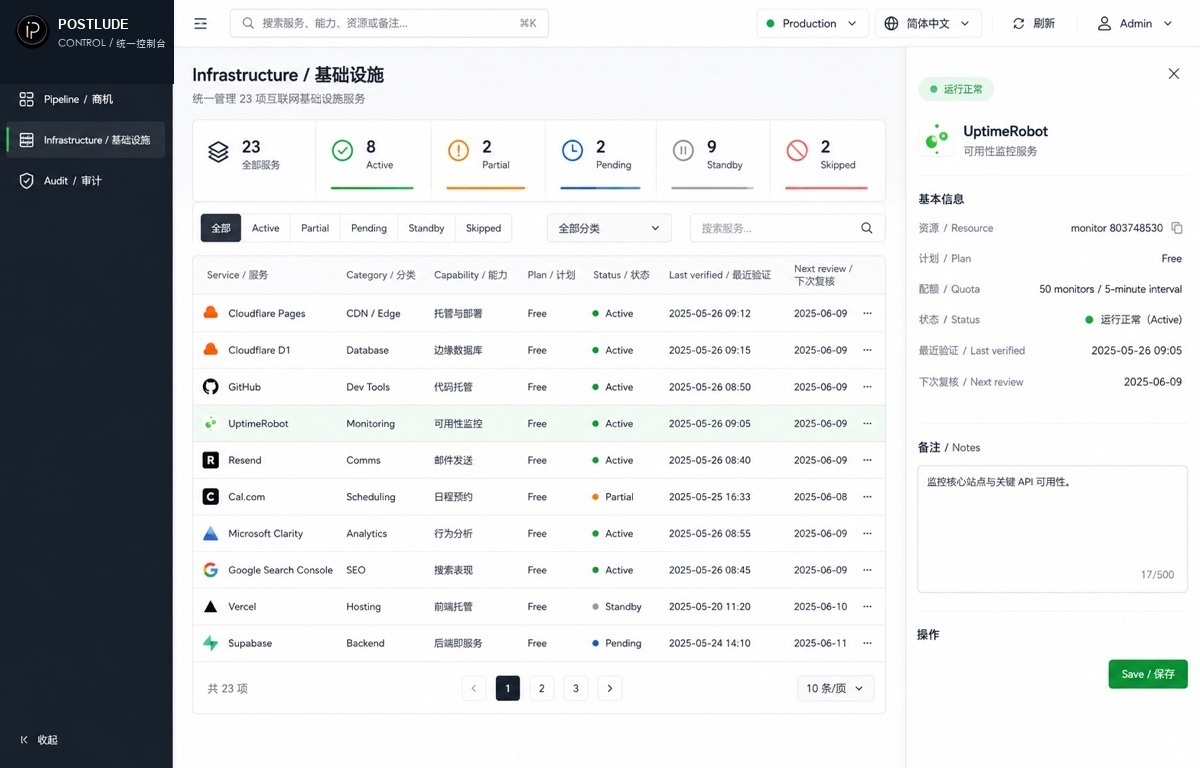Click the Cal.com service icon

pos(210,497)
